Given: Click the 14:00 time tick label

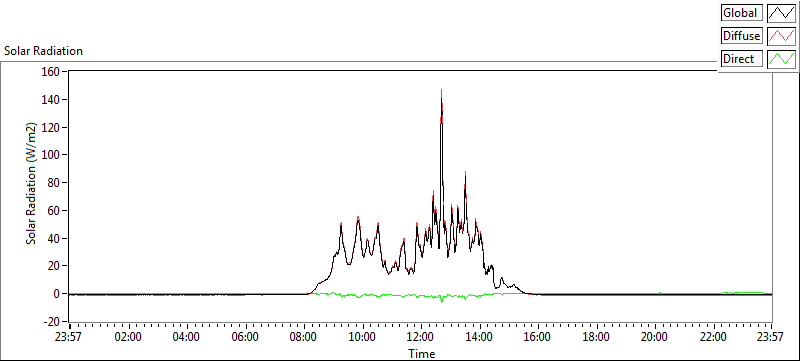Looking at the screenshot, I should point(480,337).
